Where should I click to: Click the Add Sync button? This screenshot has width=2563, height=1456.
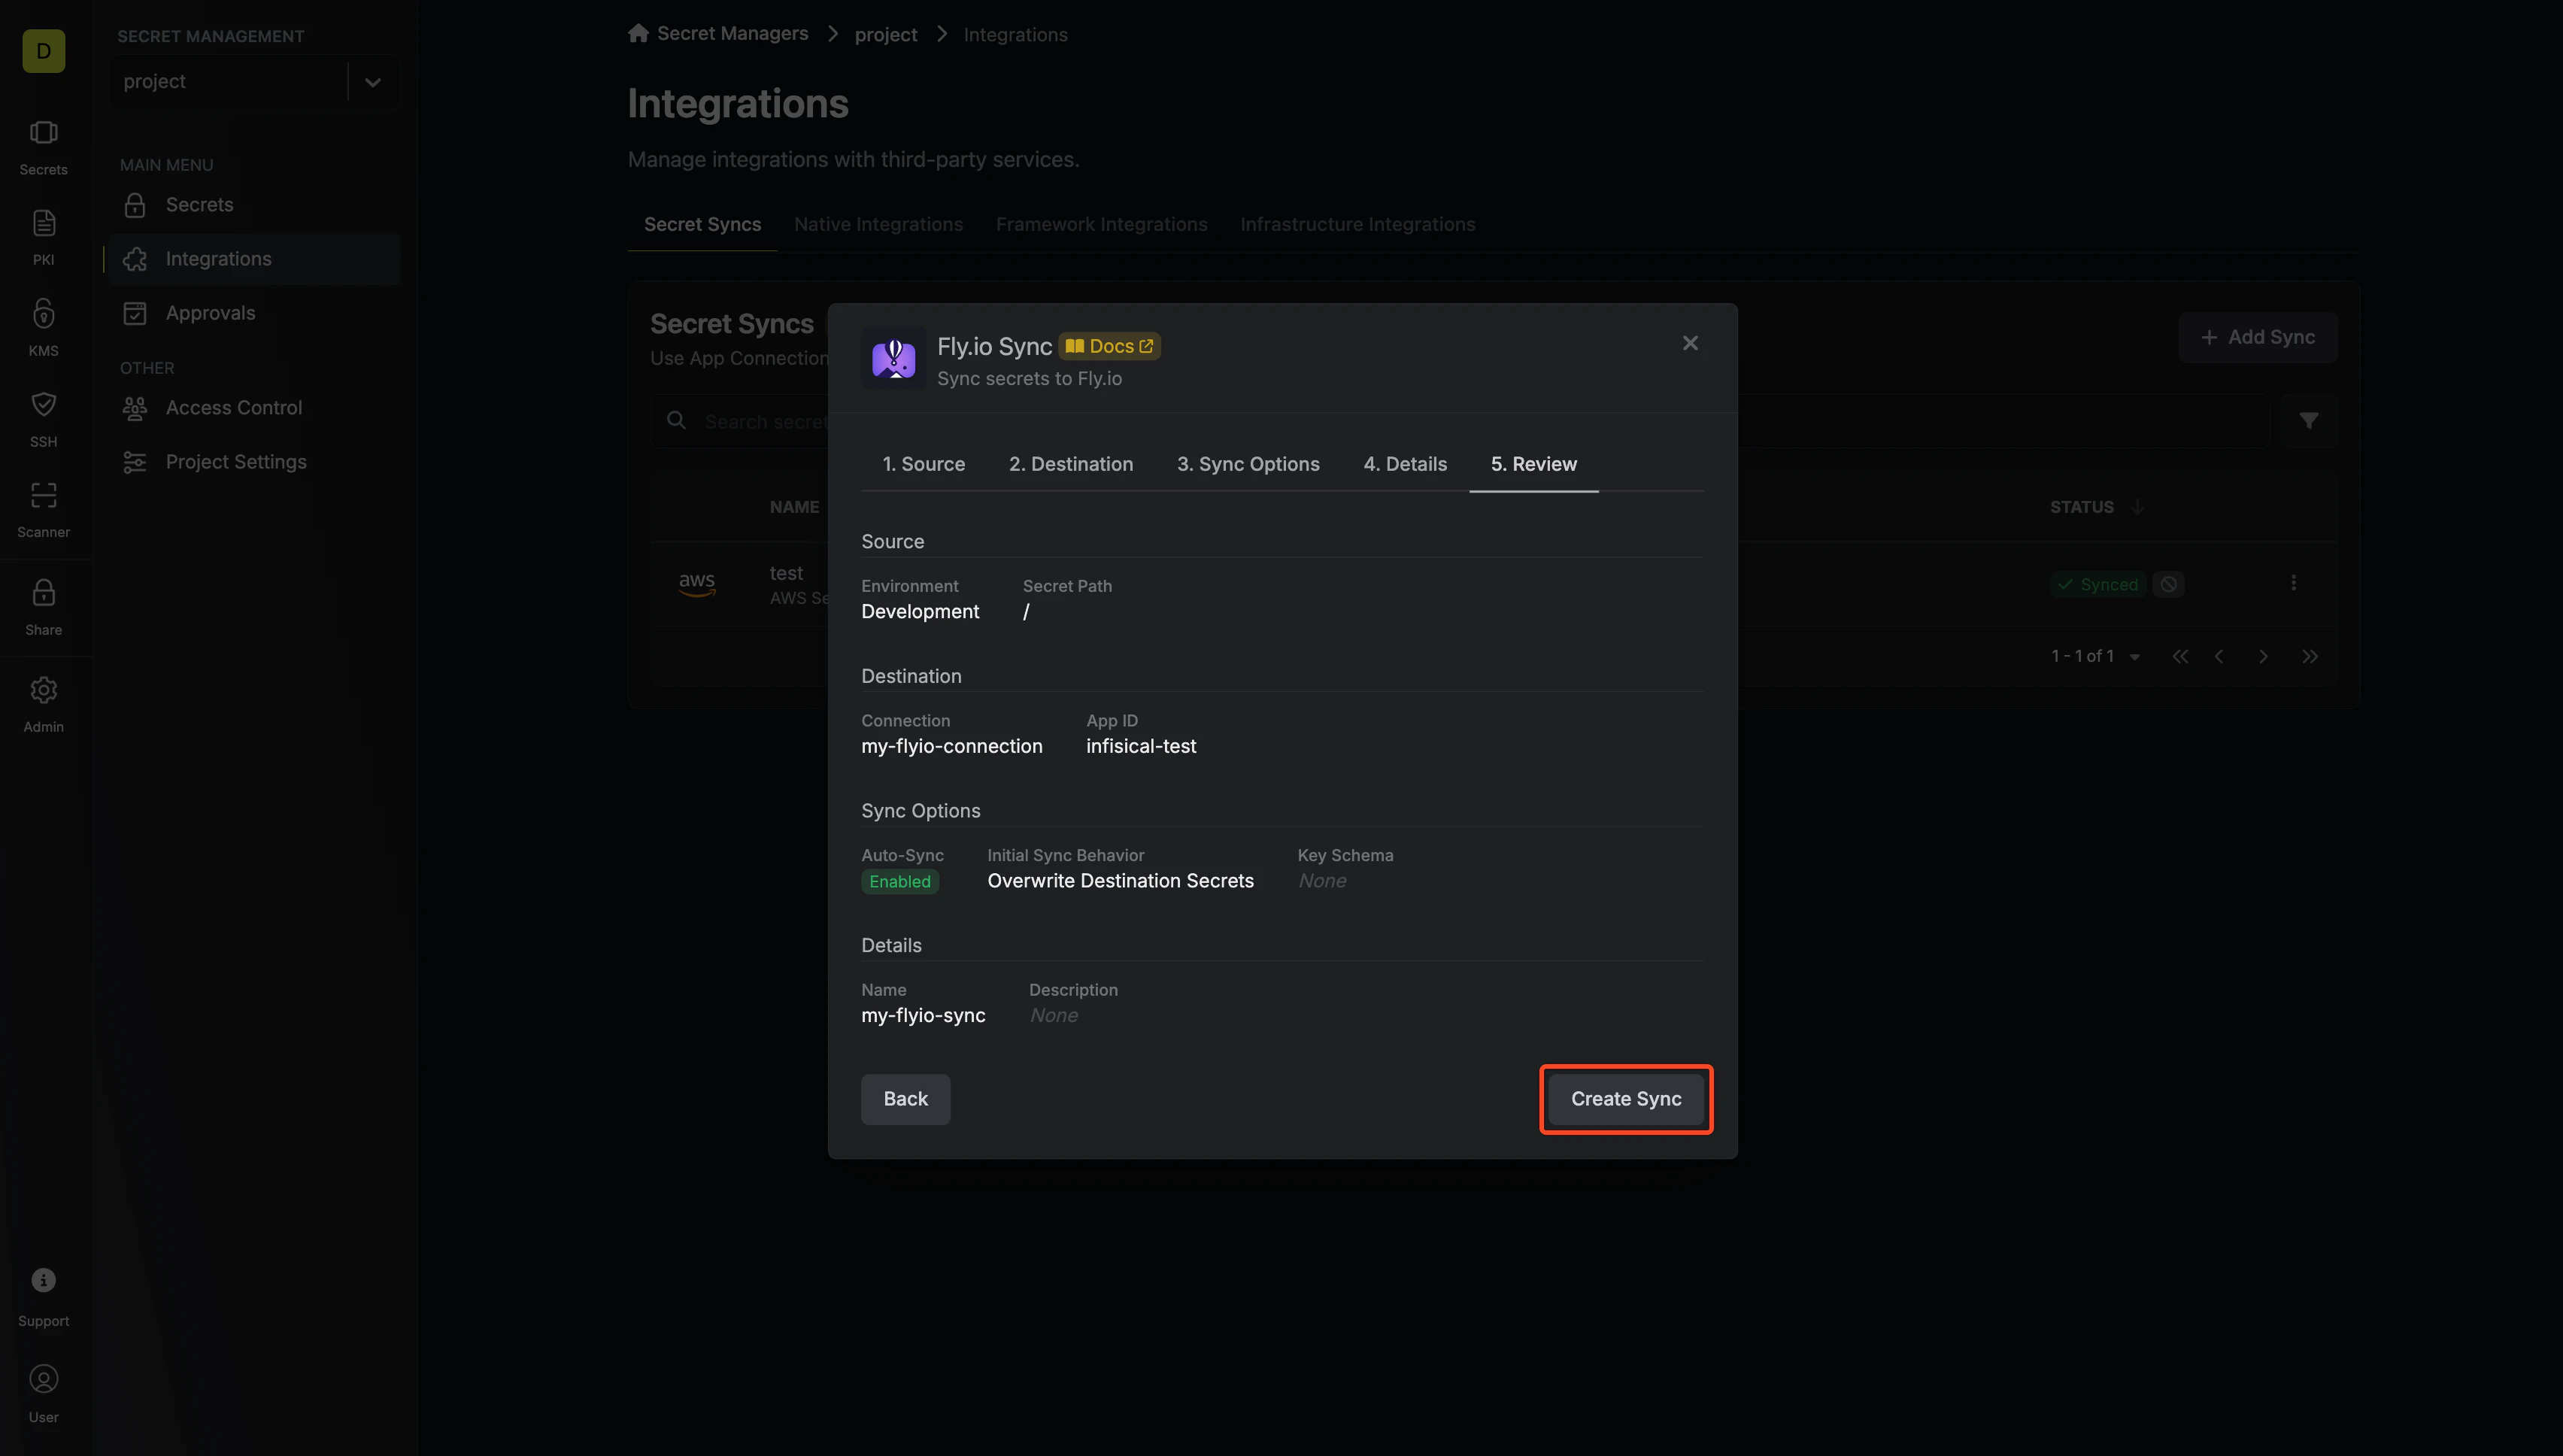coord(2257,338)
